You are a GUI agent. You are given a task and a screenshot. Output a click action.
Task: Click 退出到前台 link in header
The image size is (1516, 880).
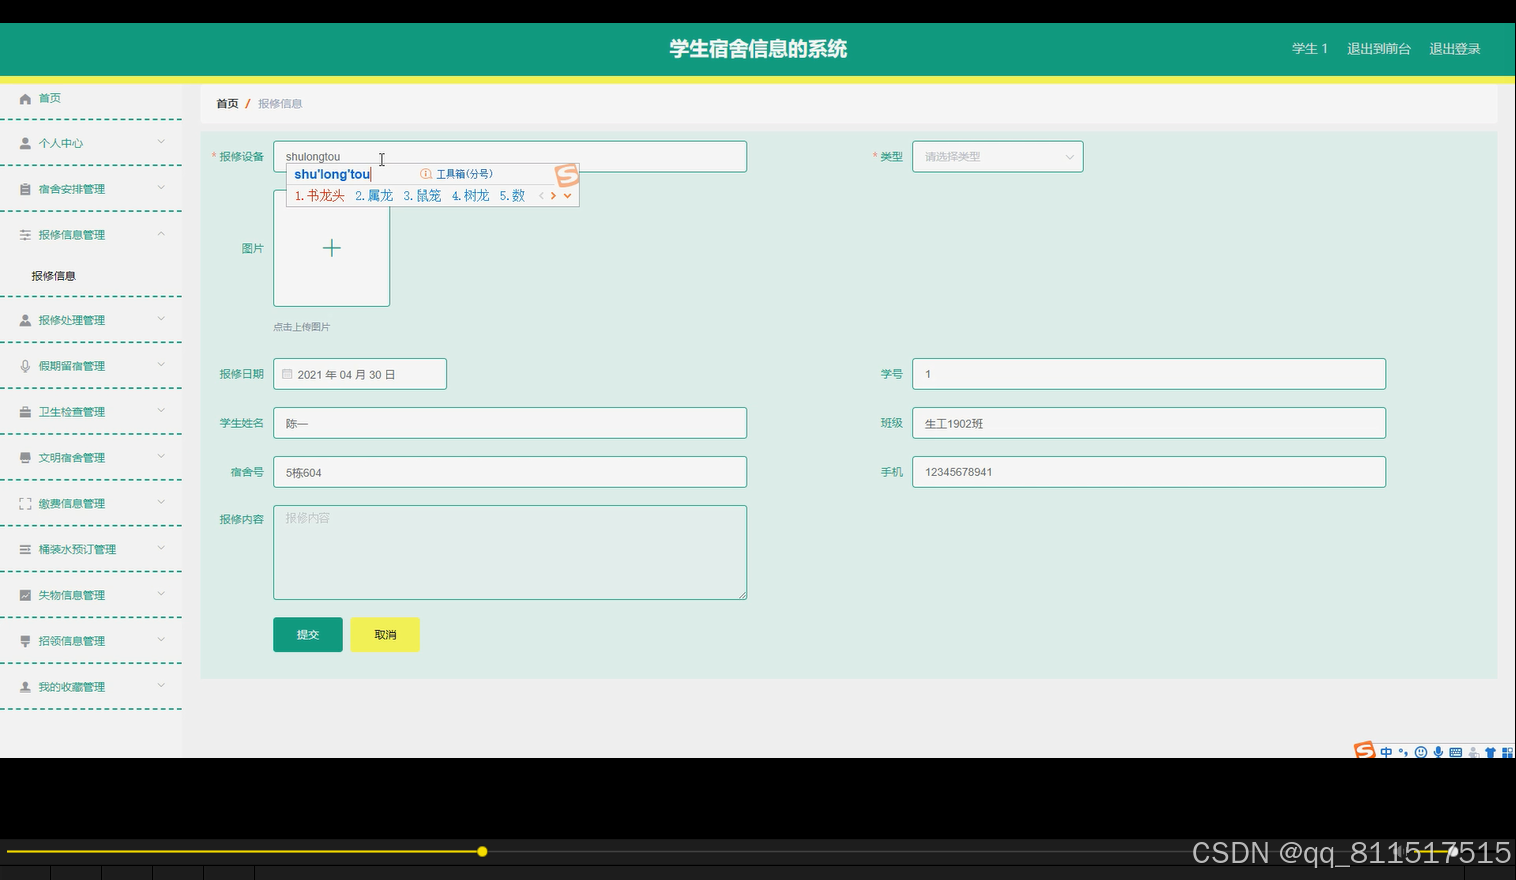[1378, 49]
